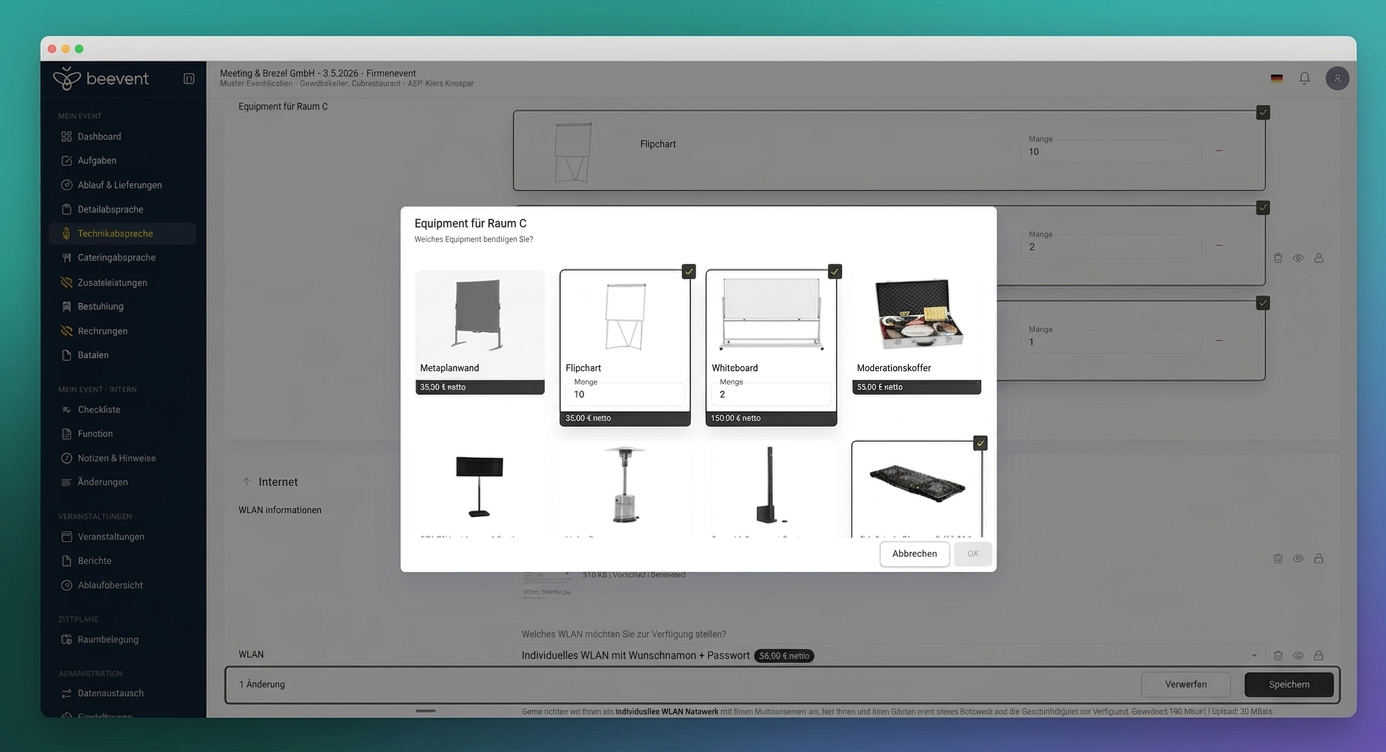Viewport: 1386px width, 752px height.
Task: Click the Speichern button
Action: click(x=1288, y=685)
